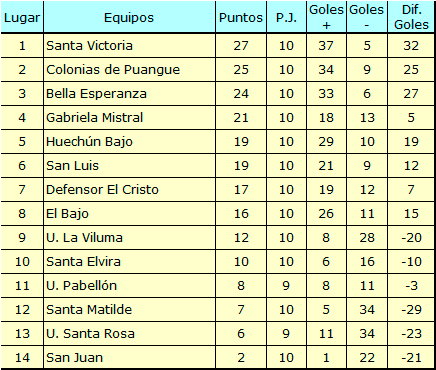Screen dimensions: 436x370
Task: Select Defensor El Cristo cell
Action: (129, 190)
